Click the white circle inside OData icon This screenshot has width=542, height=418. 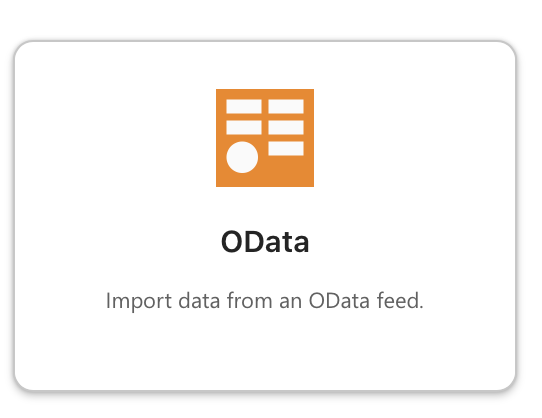coord(242,157)
